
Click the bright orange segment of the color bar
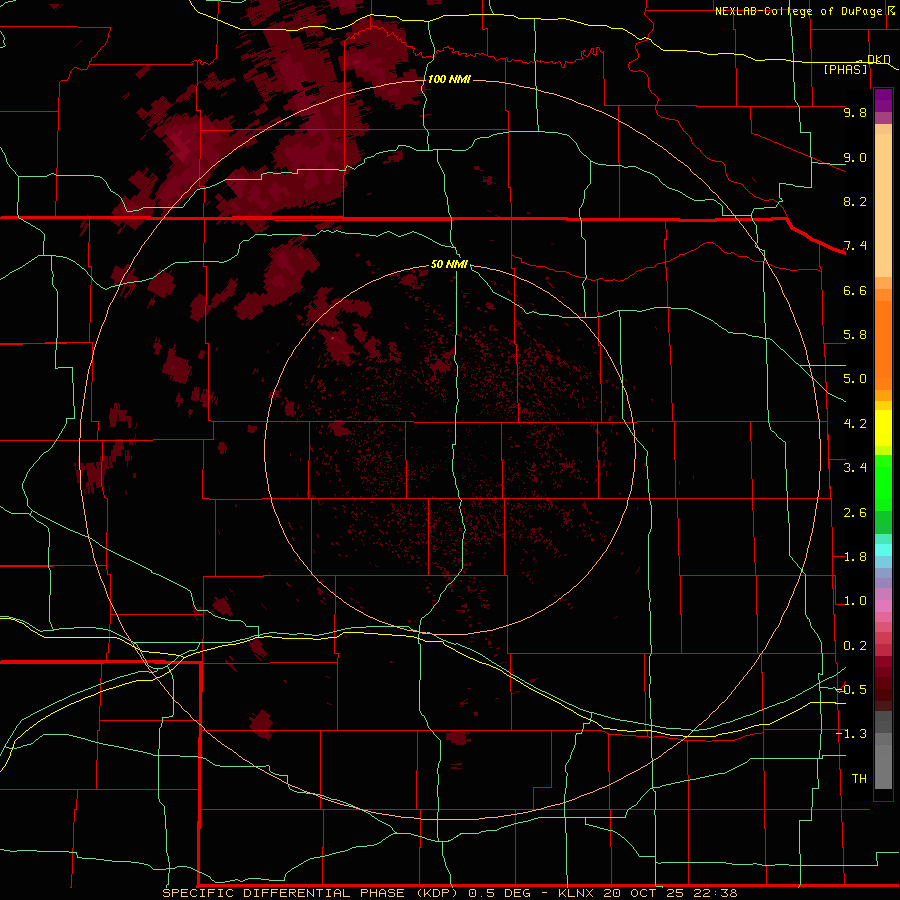(883, 346)
